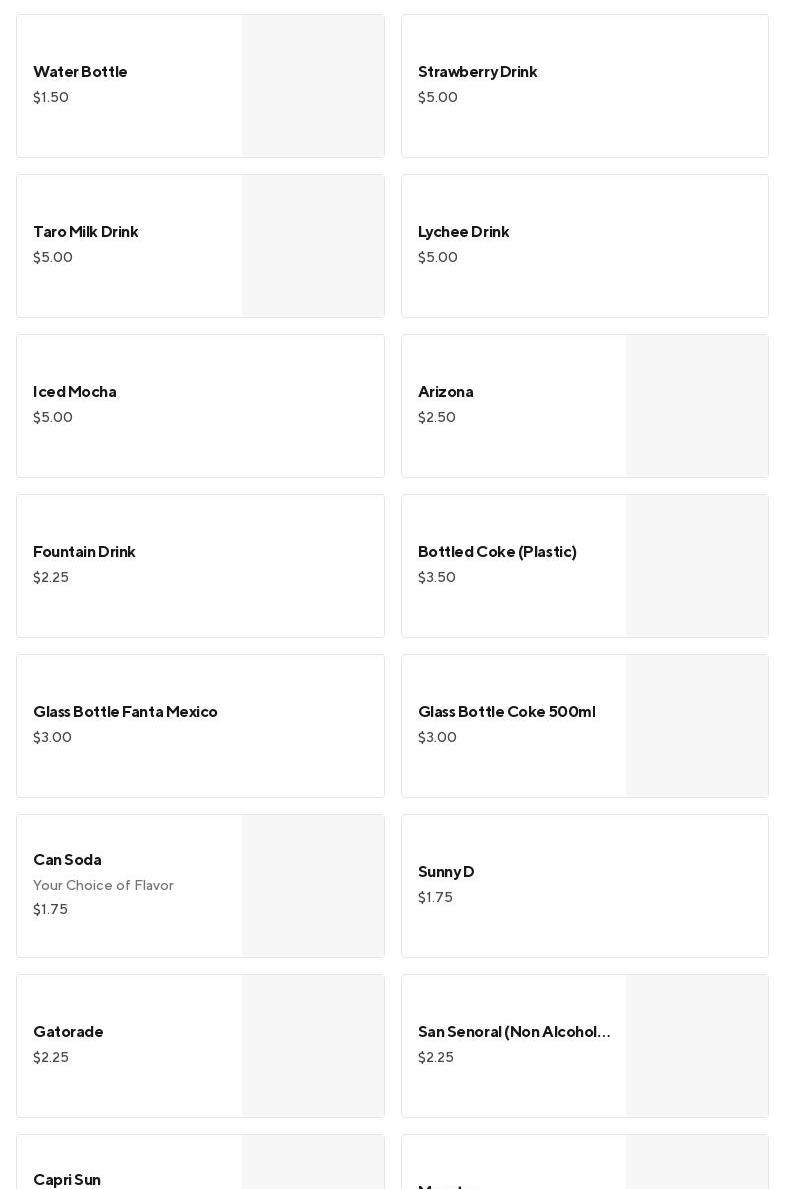Click the Arizona product image
Screen dimensions: 785x1189
697,406
